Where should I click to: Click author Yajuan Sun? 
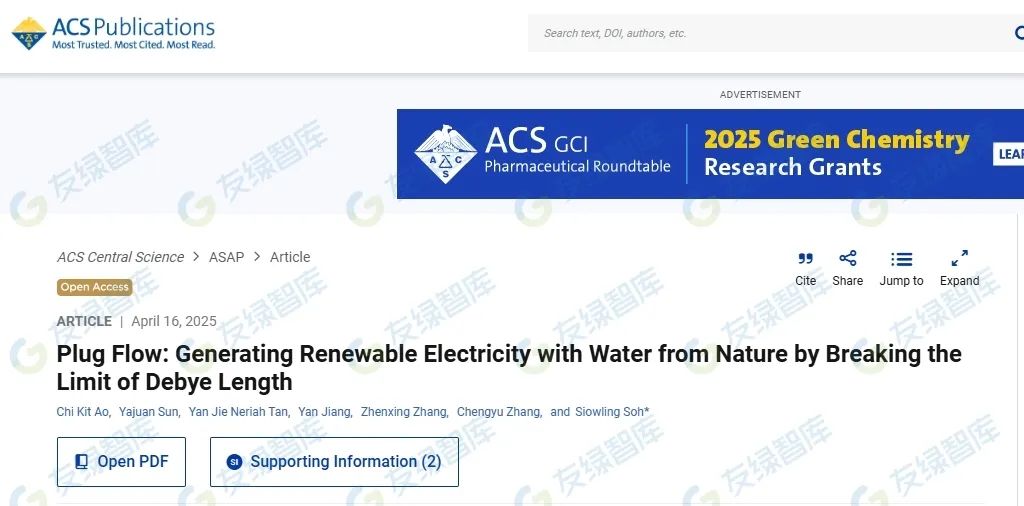[150, 412]
